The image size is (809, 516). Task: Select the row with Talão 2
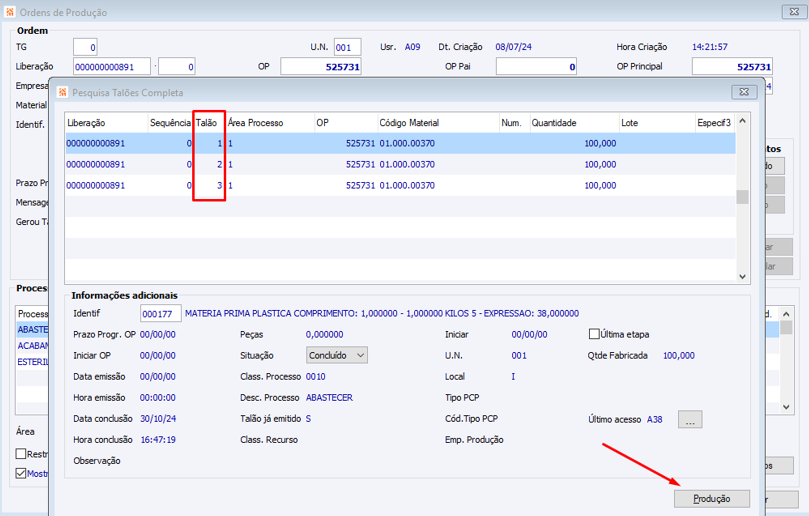tap(400, 164)
